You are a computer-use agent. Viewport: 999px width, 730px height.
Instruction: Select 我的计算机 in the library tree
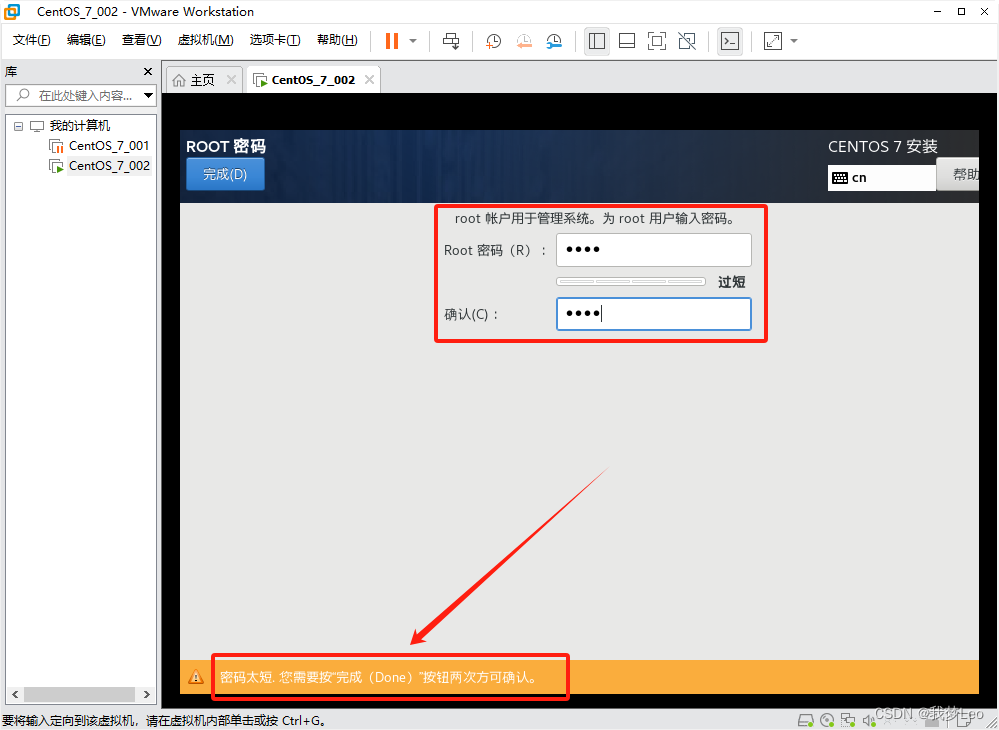point(80,126)
